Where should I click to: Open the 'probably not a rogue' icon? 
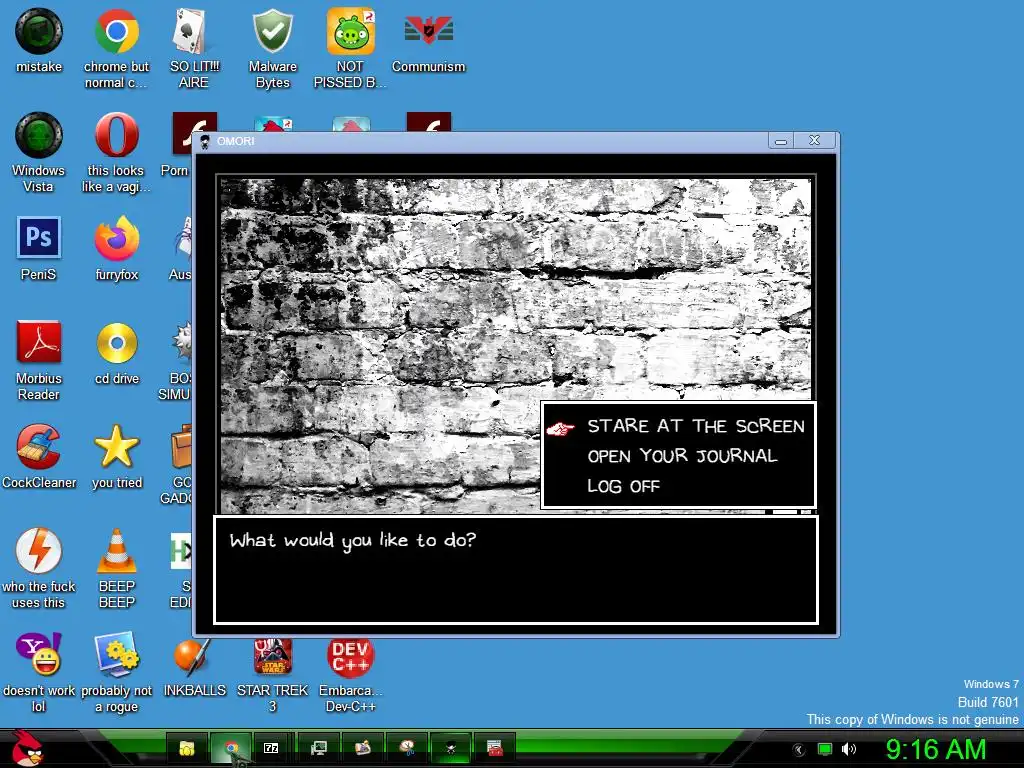tap(116, 654)
